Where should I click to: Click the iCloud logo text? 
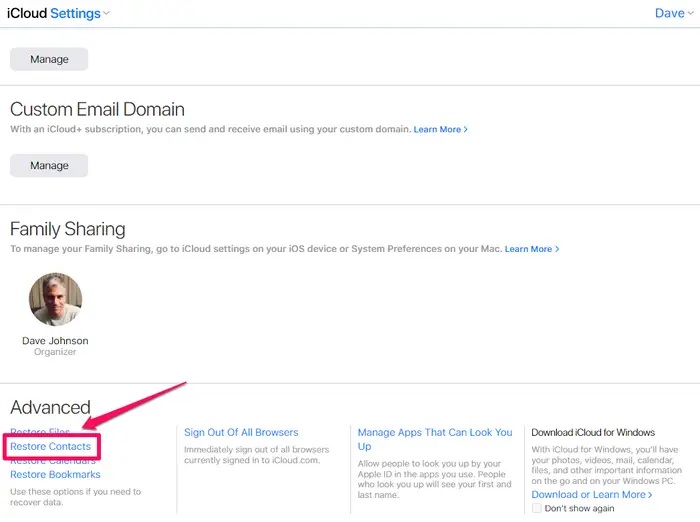pos(27,13)
